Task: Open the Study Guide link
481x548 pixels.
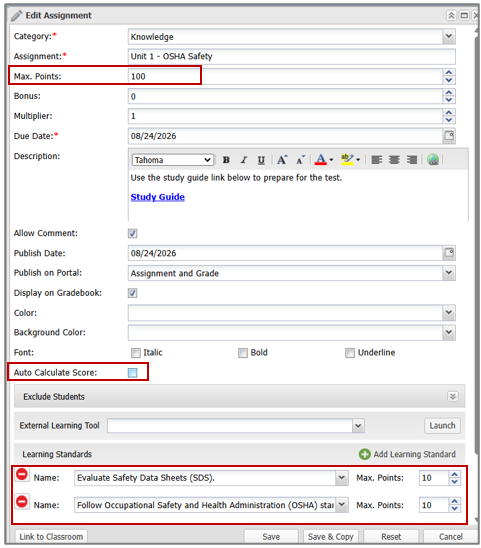Action: click(x=158, y=197)
